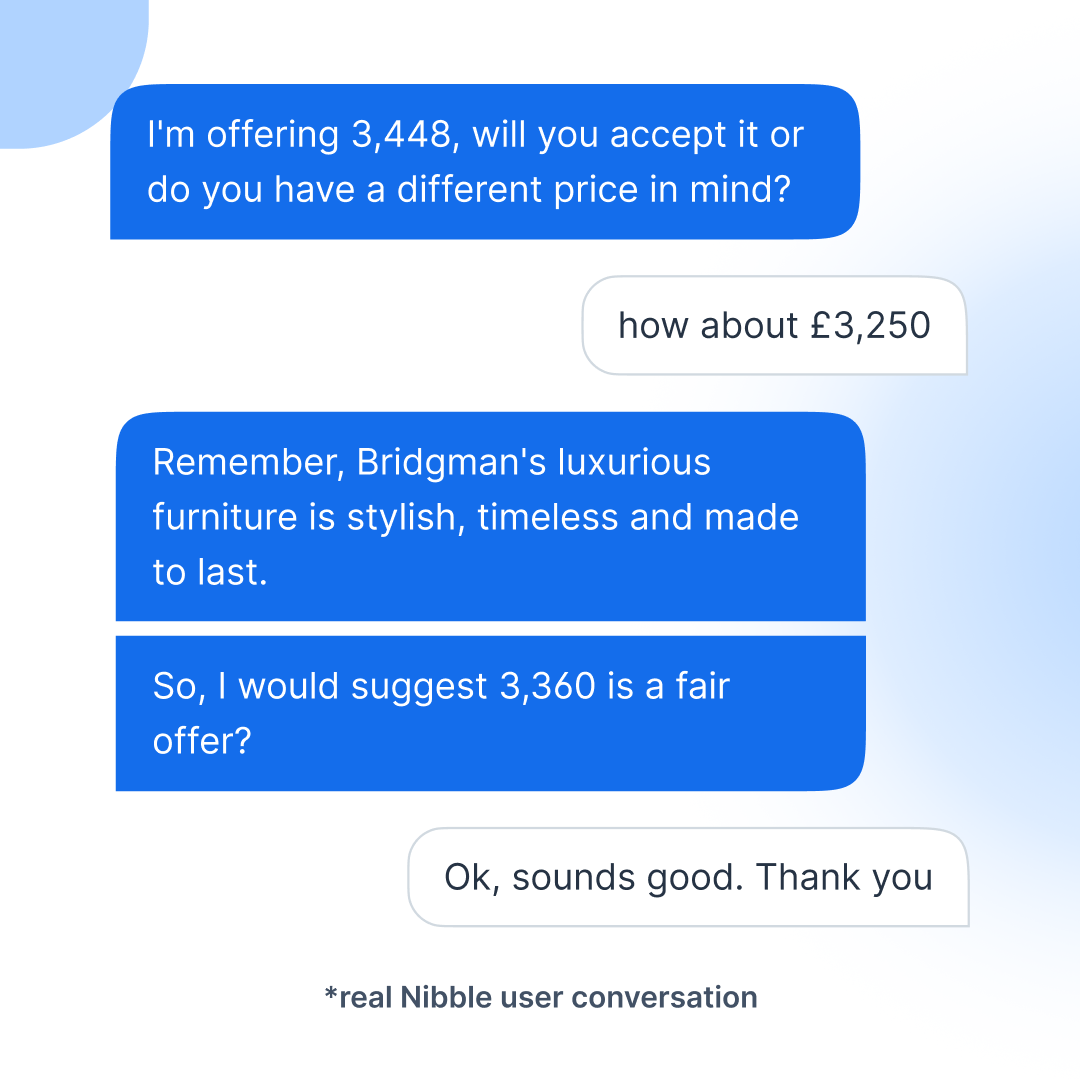Image resolution: width=1080 pixels, height=1080 pixels.
Task: Click the "I'm offering 3,448" chat bubble
Action: (x=485, y=162)
